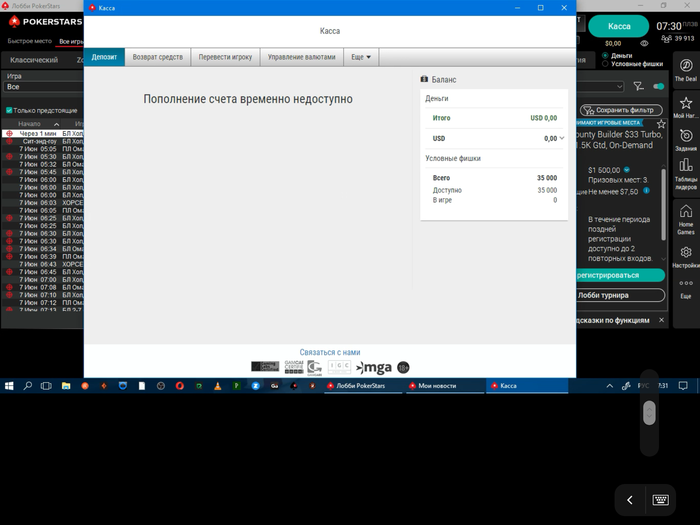Show the on-screen keyboard icon

tap(660, 500)
